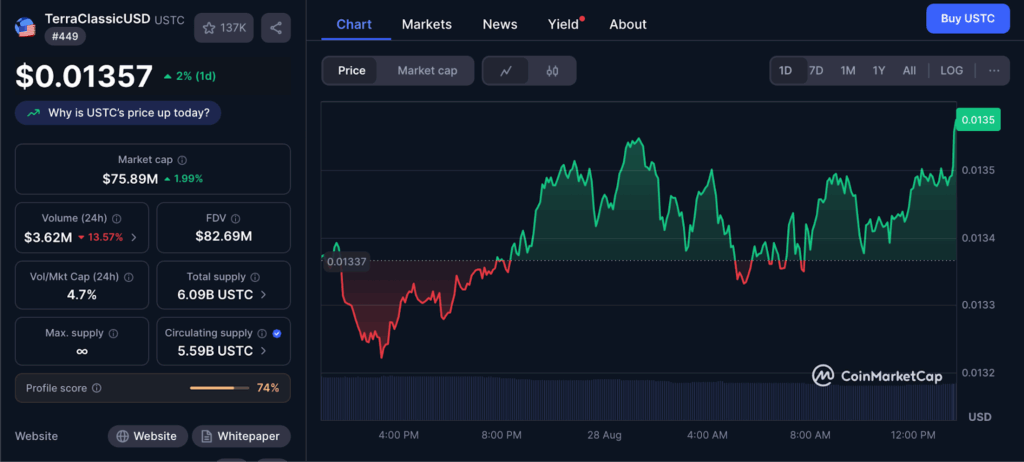Click "Why is USTC's price up today?"

coord(118,113)
